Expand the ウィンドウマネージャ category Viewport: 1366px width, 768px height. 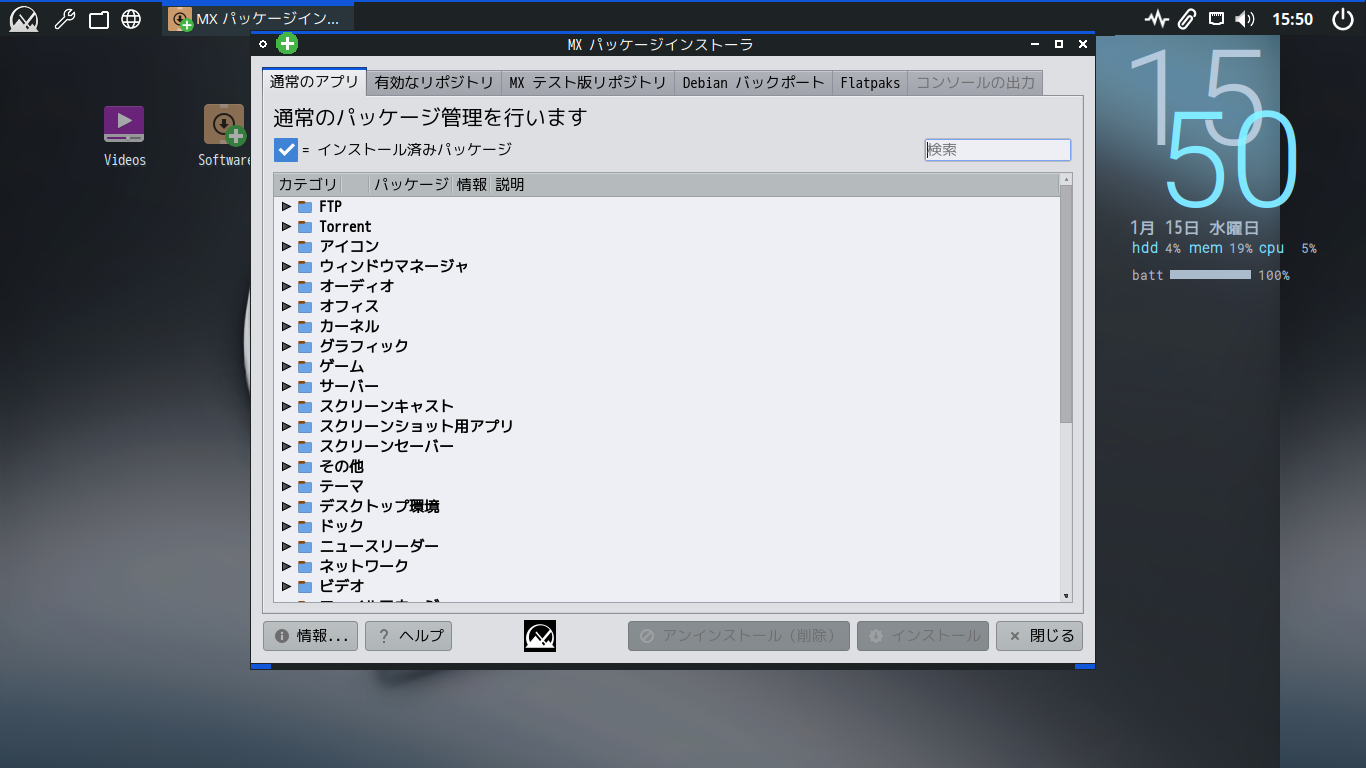click(x=286, y=266)
